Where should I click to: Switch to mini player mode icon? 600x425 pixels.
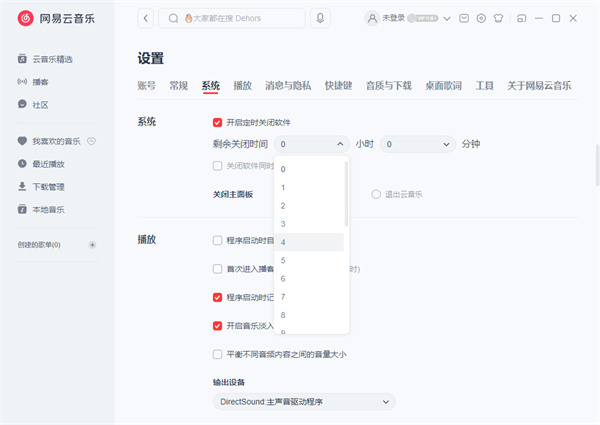click(523, 18)
